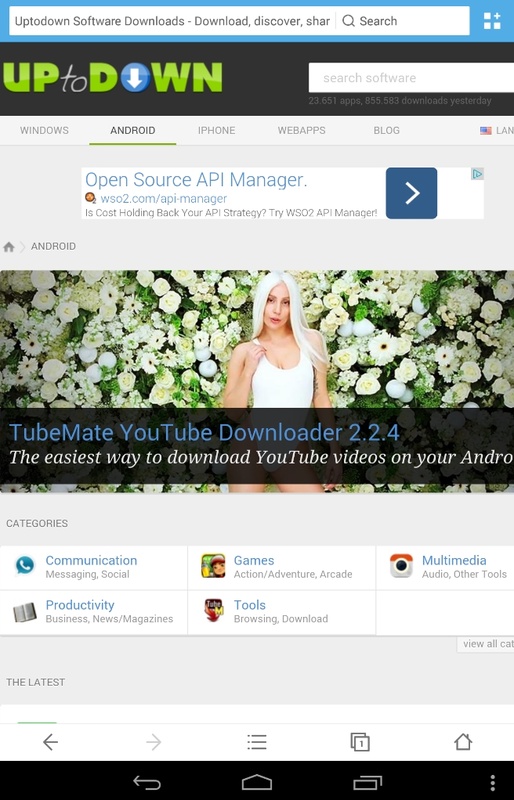Open the BLOG tab
This screenshot has width=514, height=800.
point(386,130)
